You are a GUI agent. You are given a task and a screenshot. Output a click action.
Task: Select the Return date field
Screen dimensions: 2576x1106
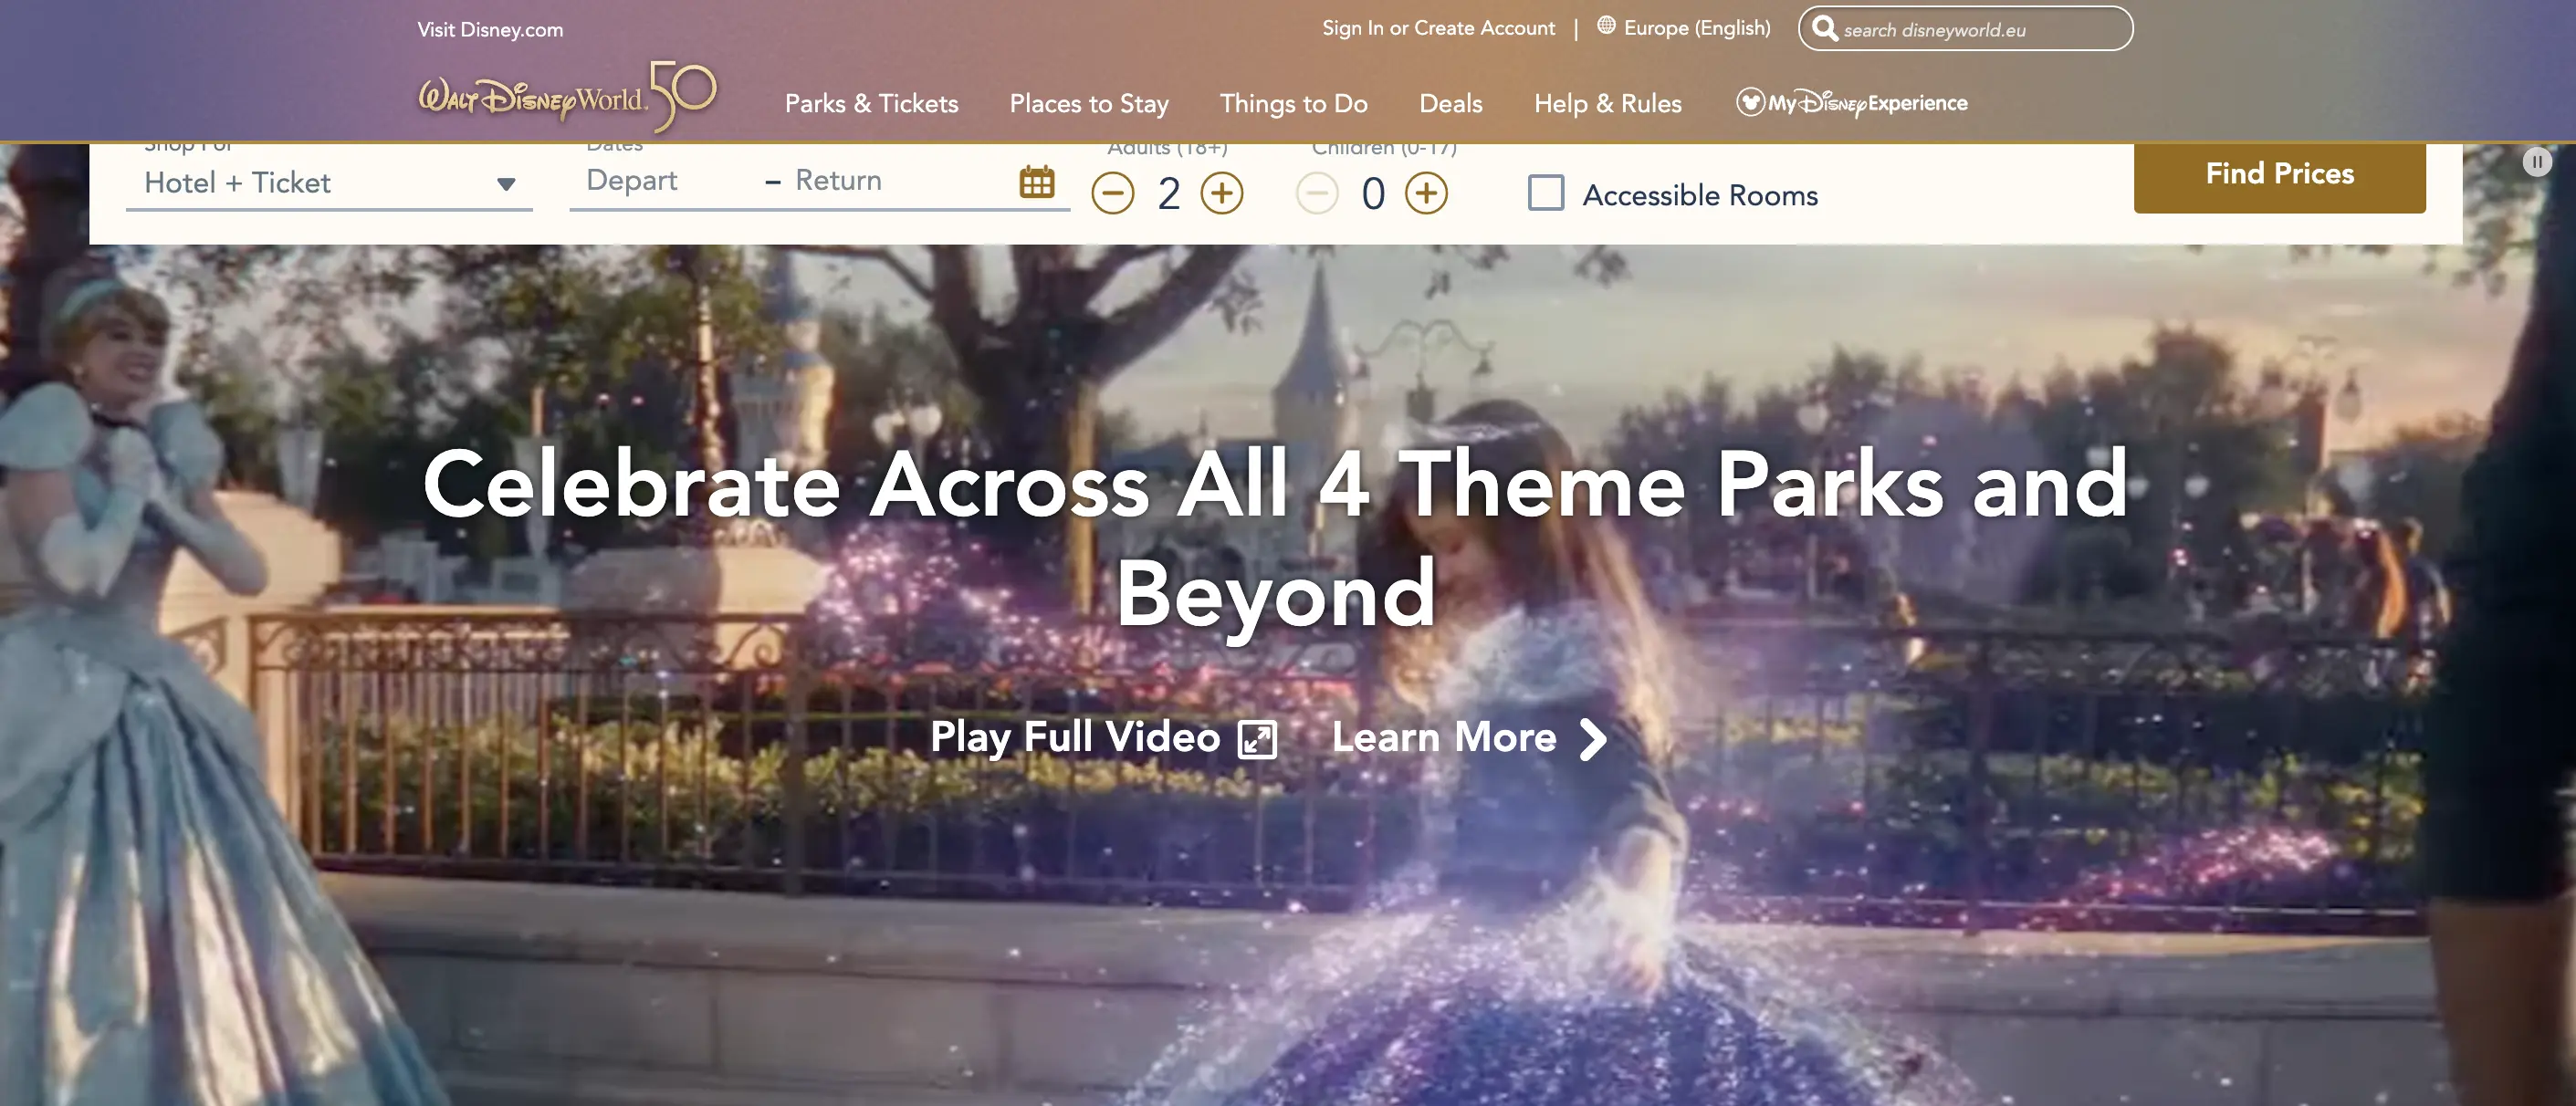tap(838, 180)
